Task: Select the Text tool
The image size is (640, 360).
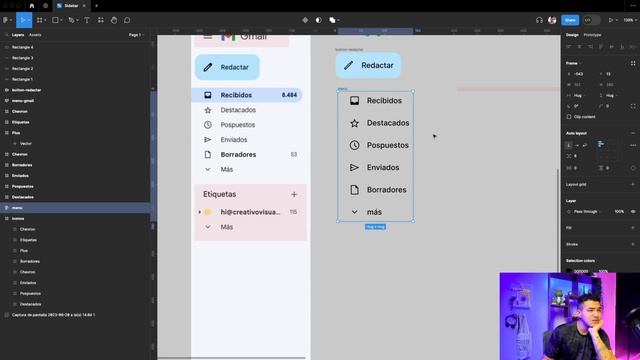Action: coord(87,20)
